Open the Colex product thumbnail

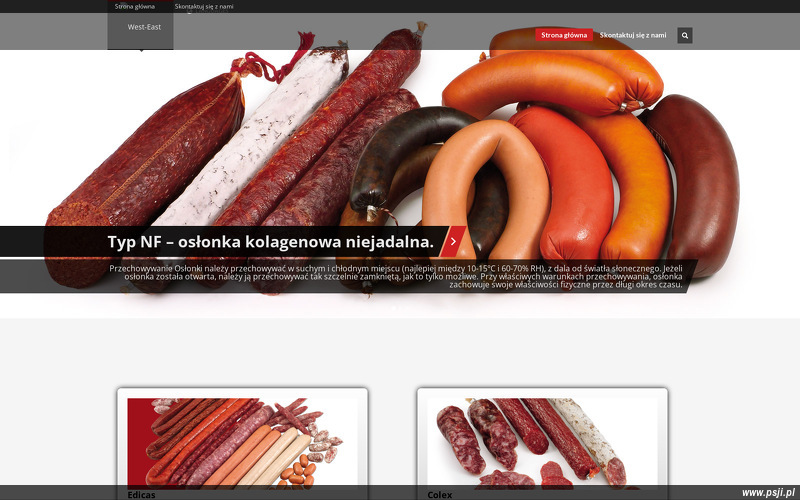tap(542, 442)
